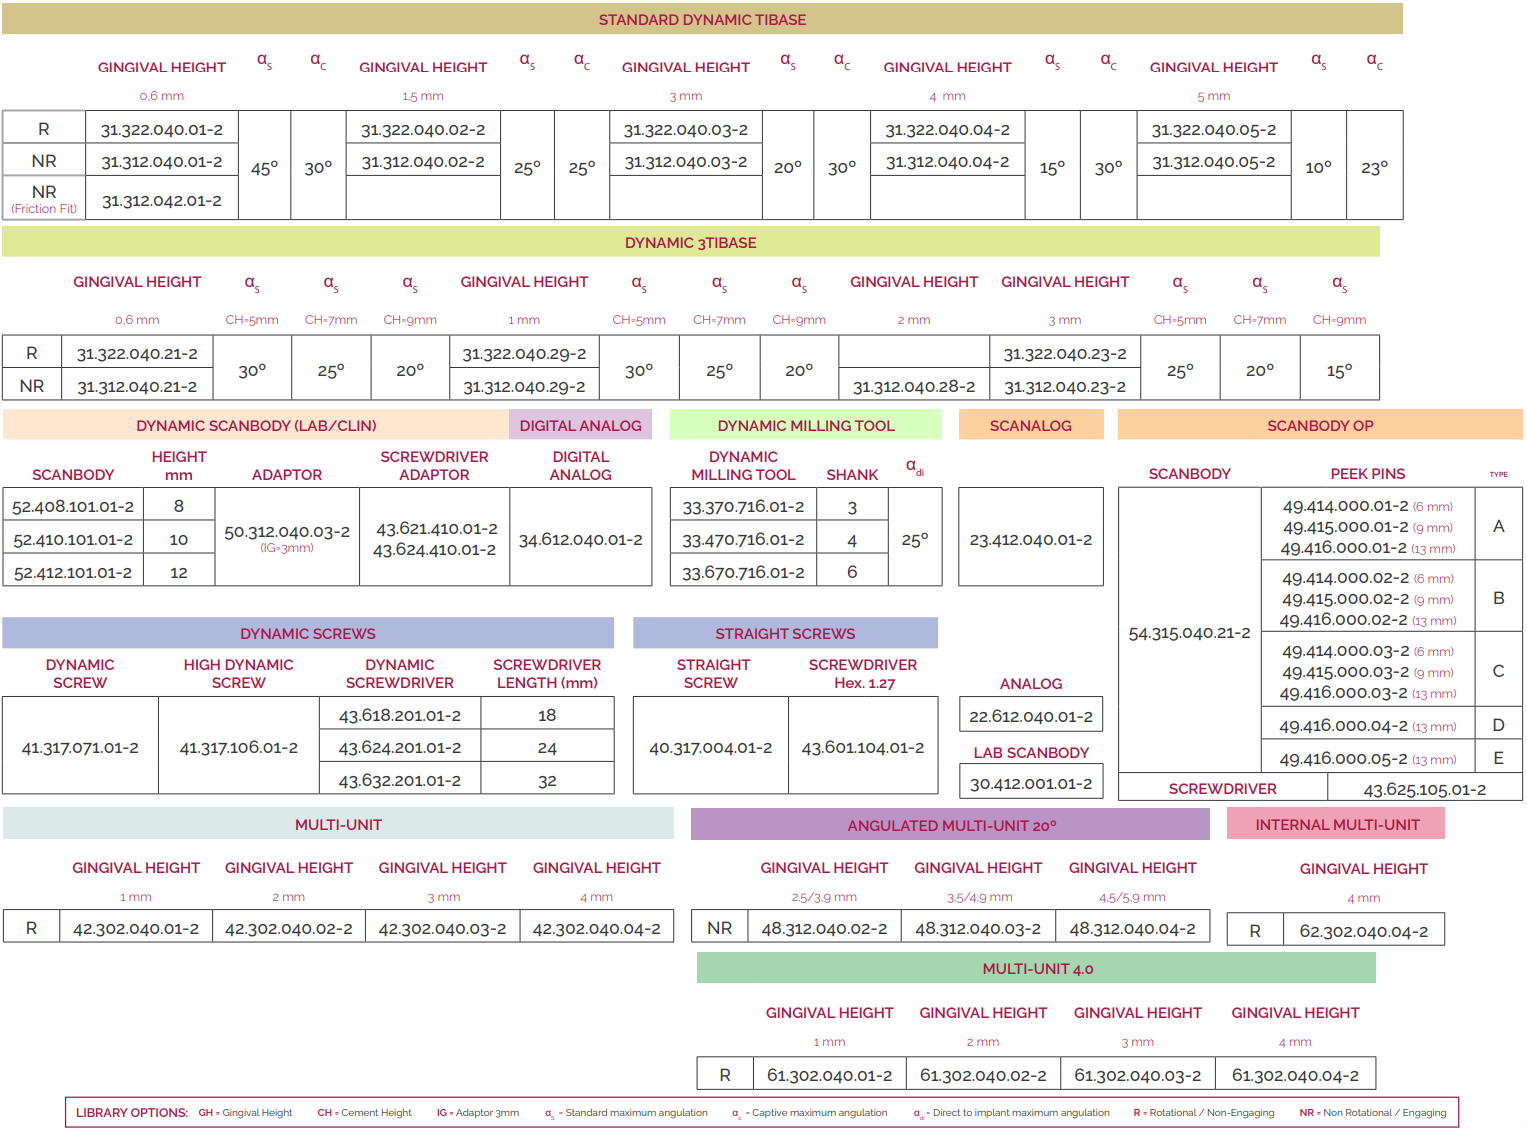Click the Dynamic 3Tibase section header

[x=690, y=243]
